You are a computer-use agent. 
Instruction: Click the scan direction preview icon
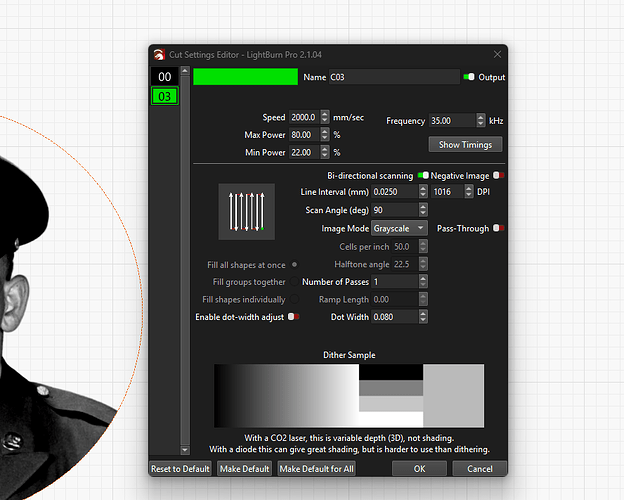tap(246, 211)
